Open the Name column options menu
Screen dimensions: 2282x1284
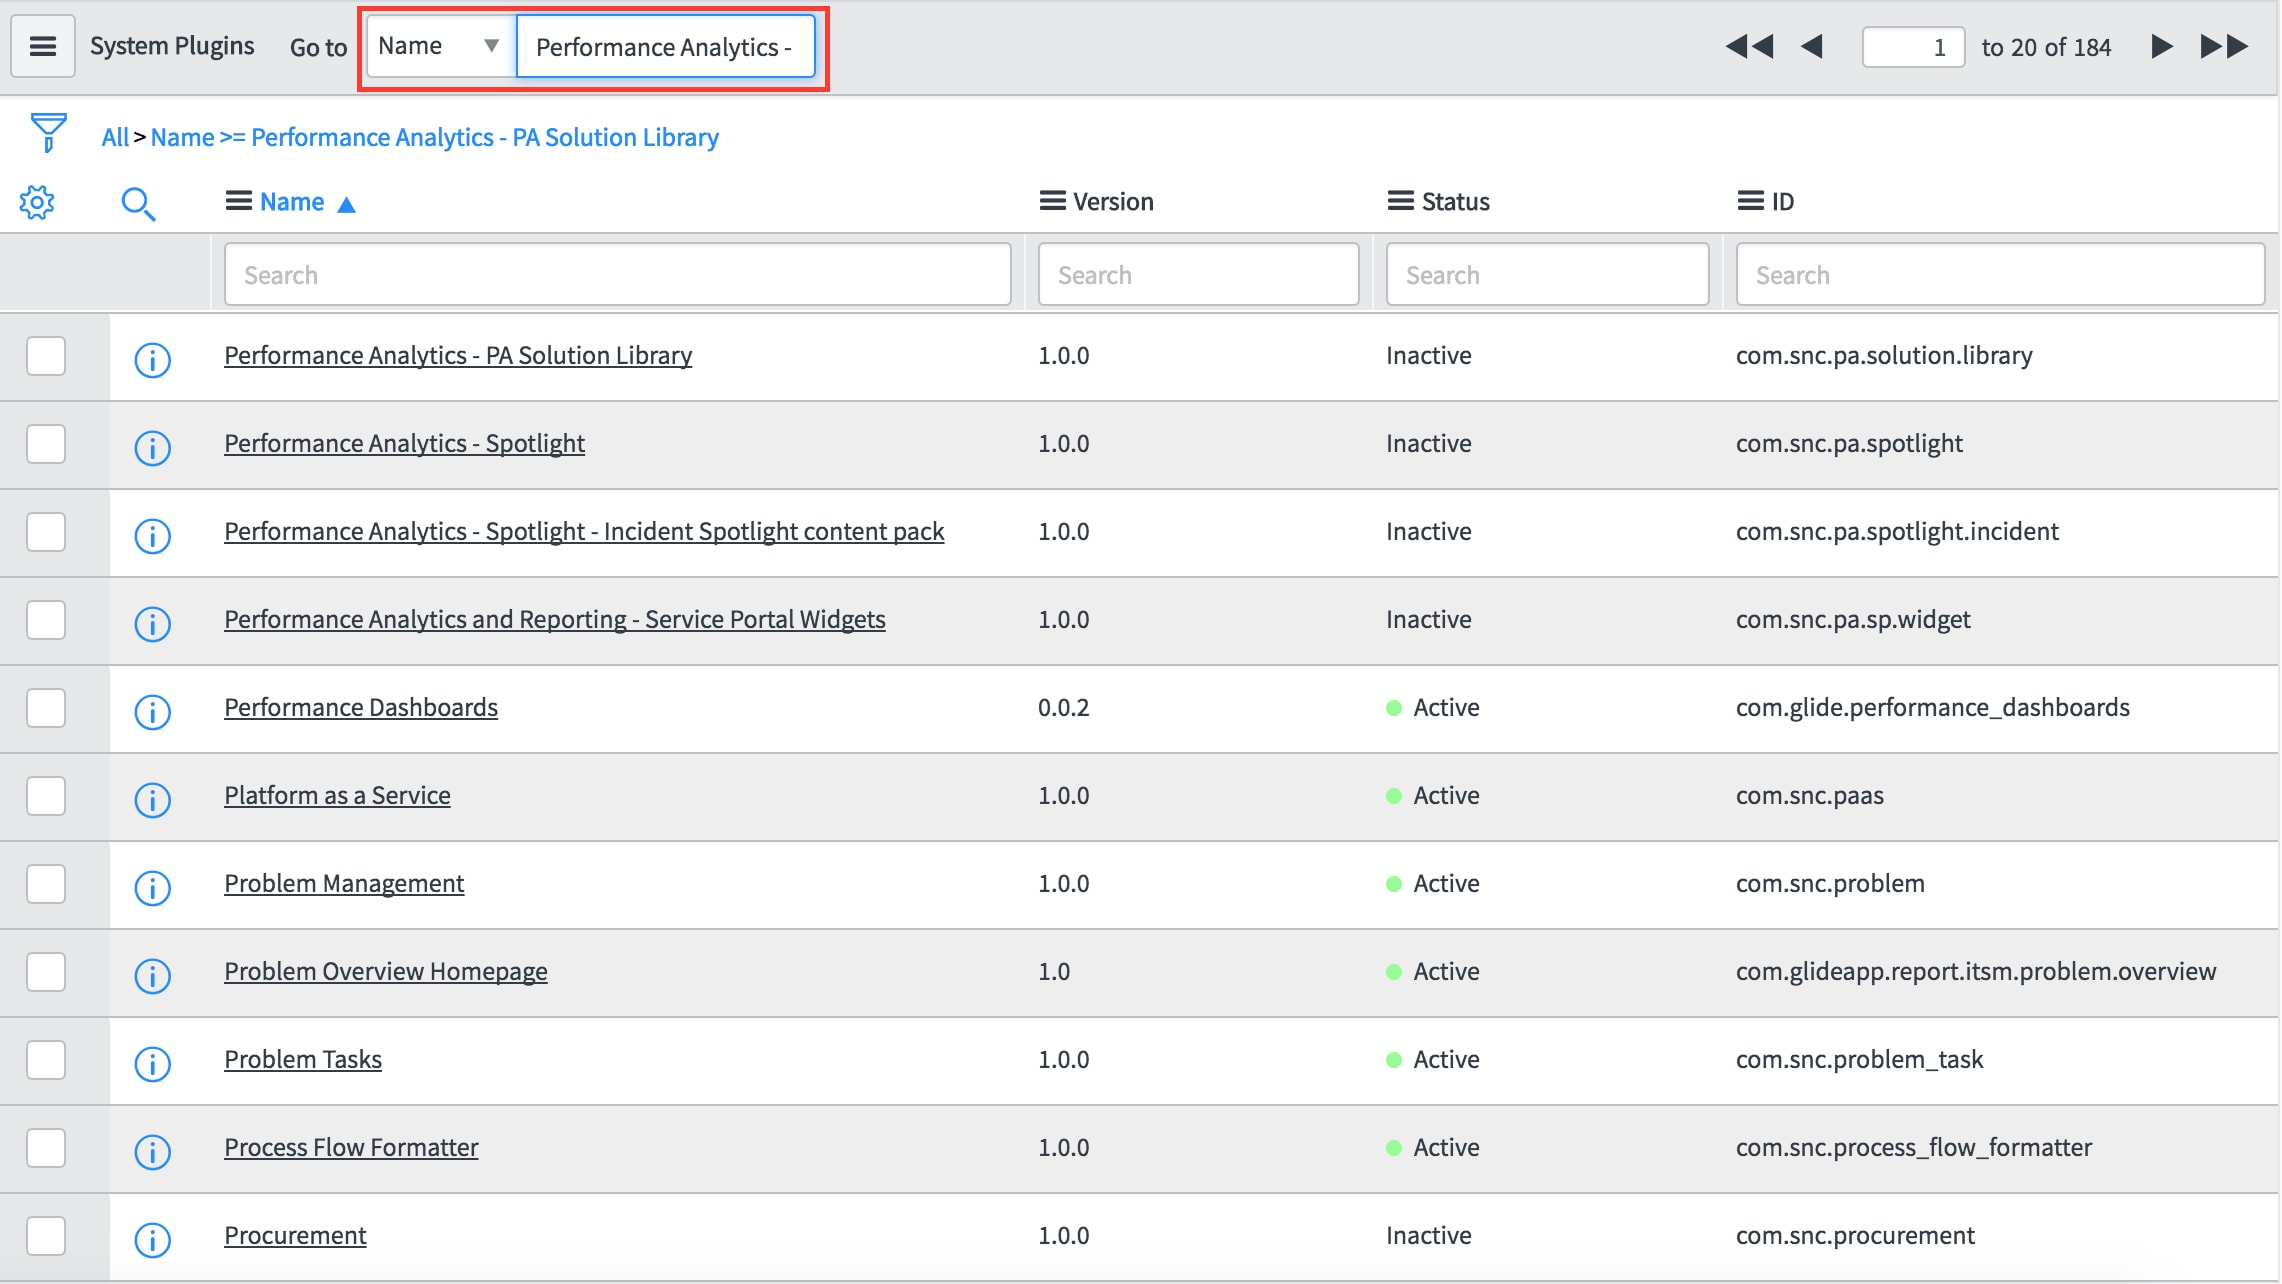tap(238, 201)
